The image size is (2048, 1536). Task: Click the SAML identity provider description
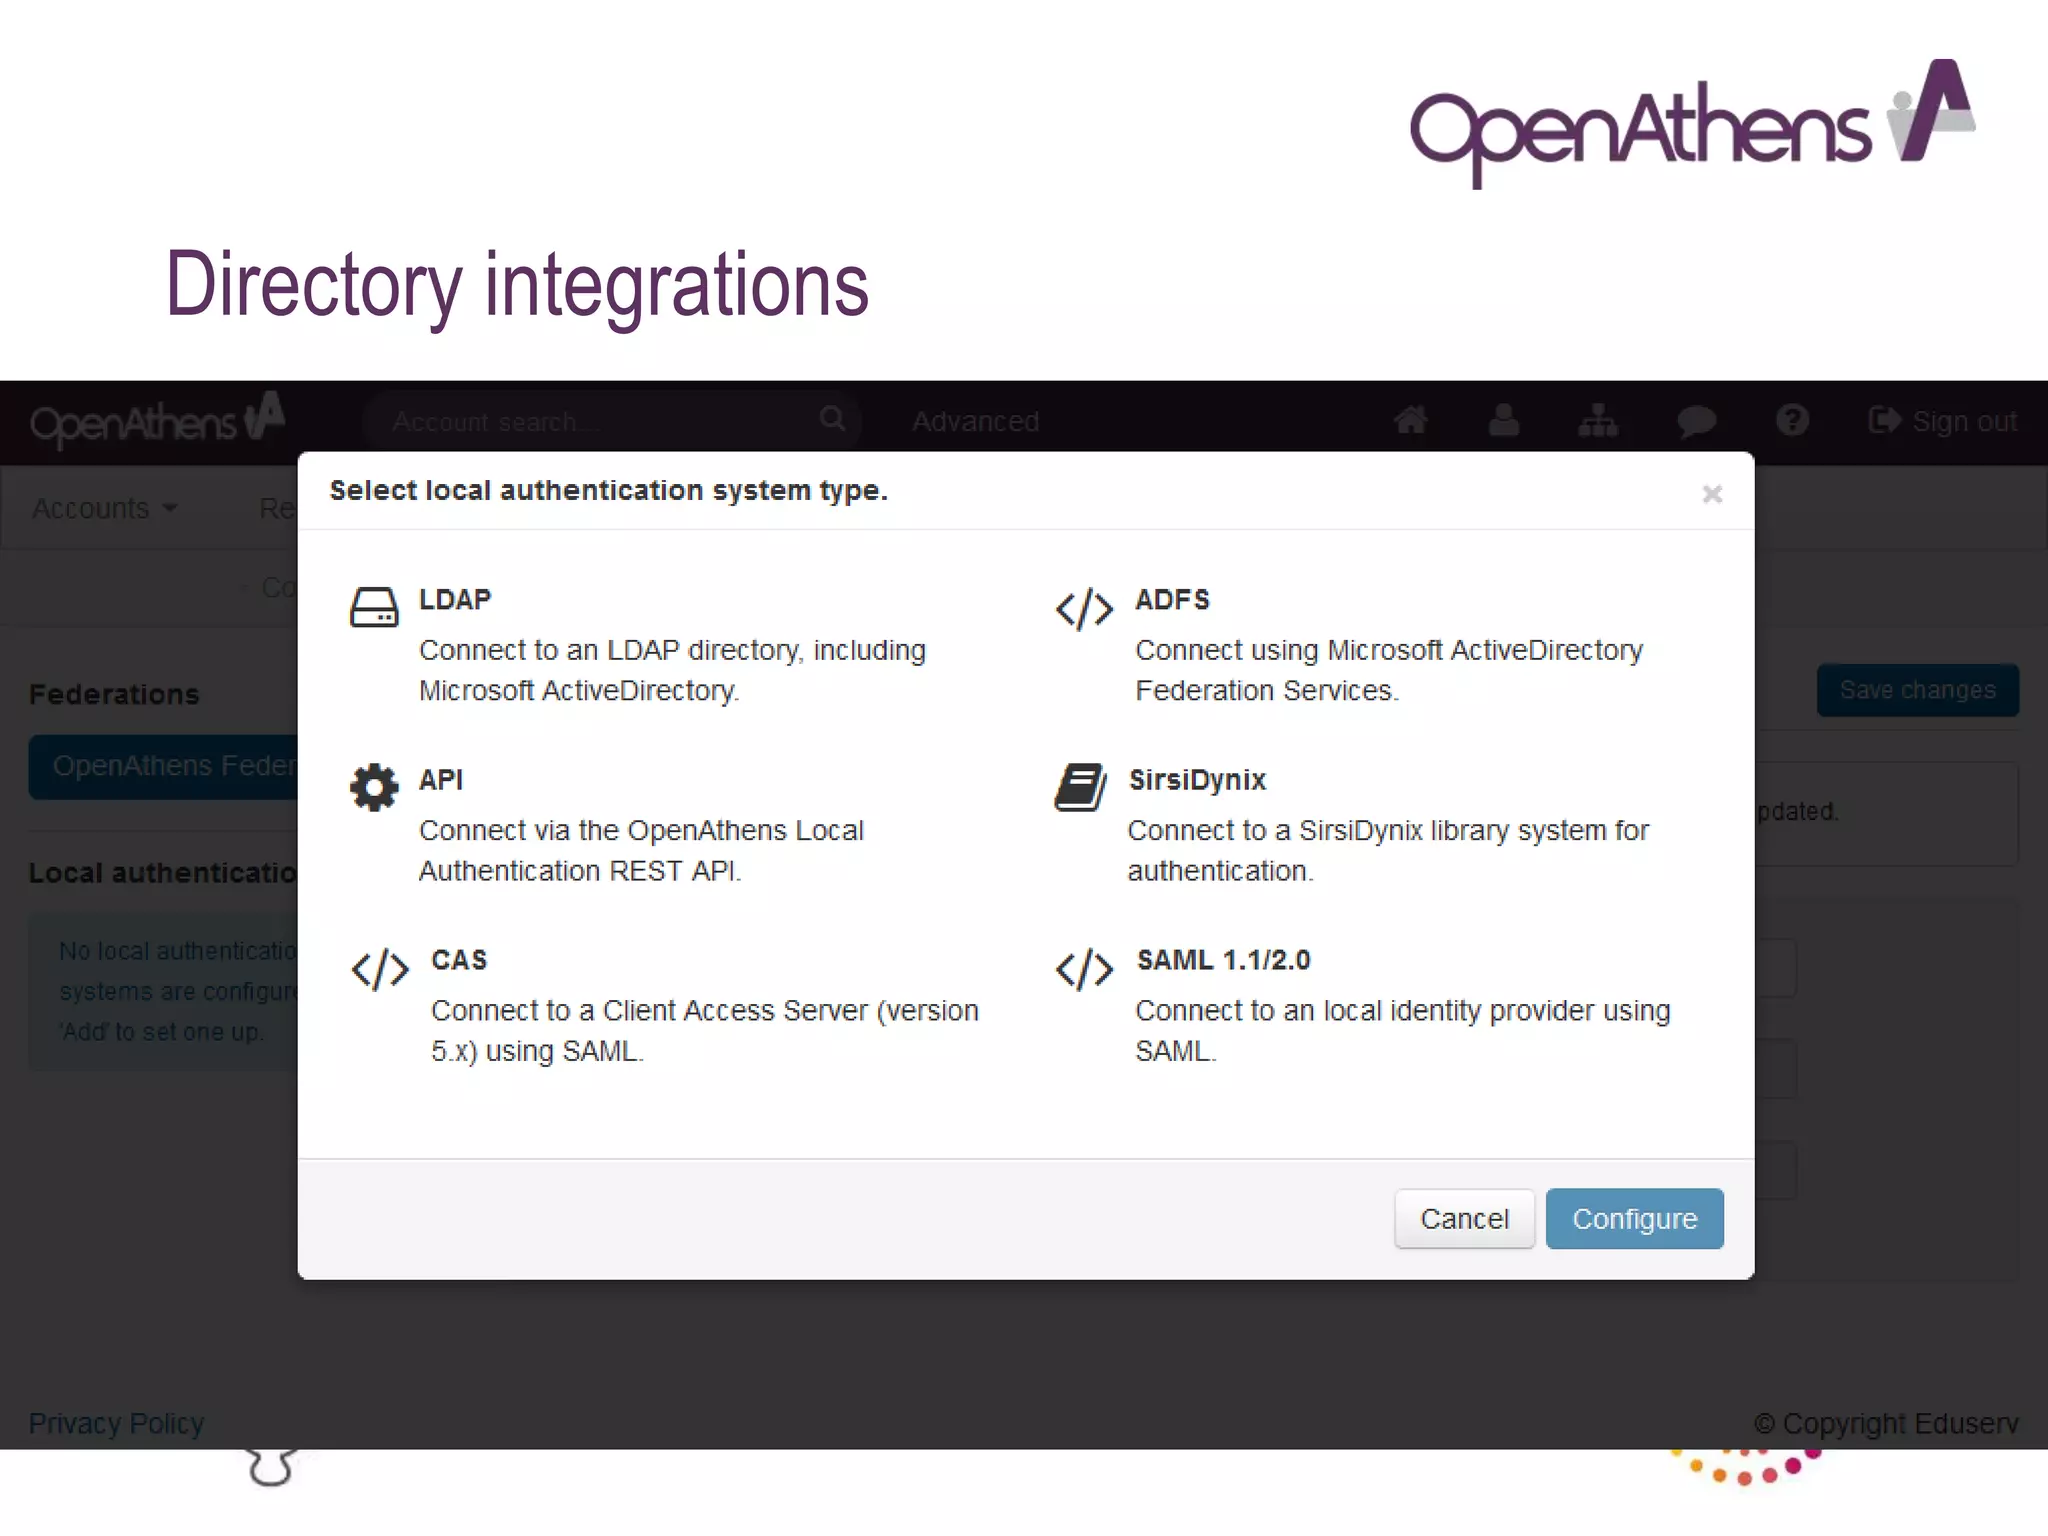(1403, 1031)
